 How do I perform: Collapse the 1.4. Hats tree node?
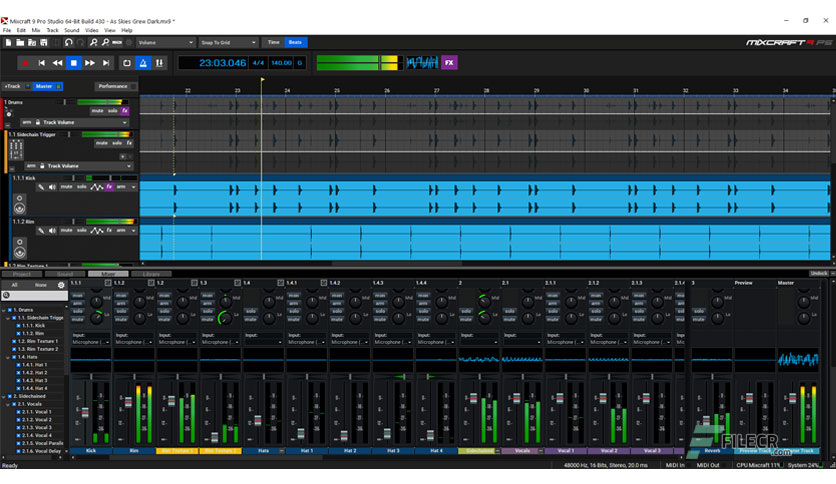[9, 357]
